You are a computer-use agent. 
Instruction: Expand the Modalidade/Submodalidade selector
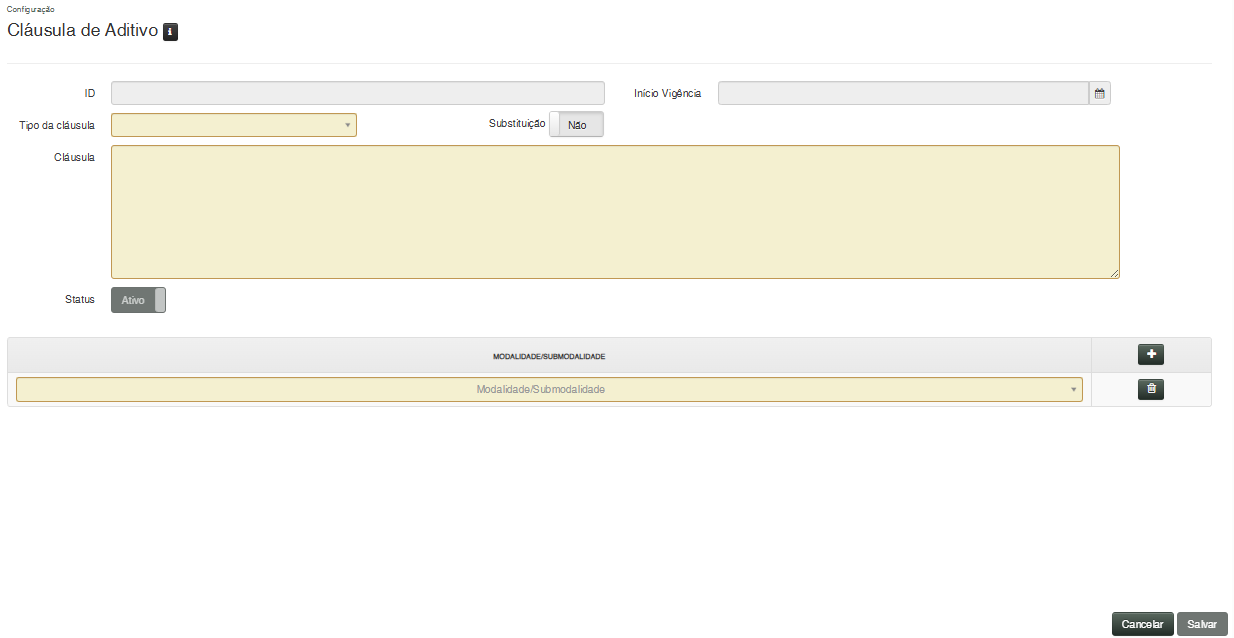pyautogui.click(x=549, y=389)
